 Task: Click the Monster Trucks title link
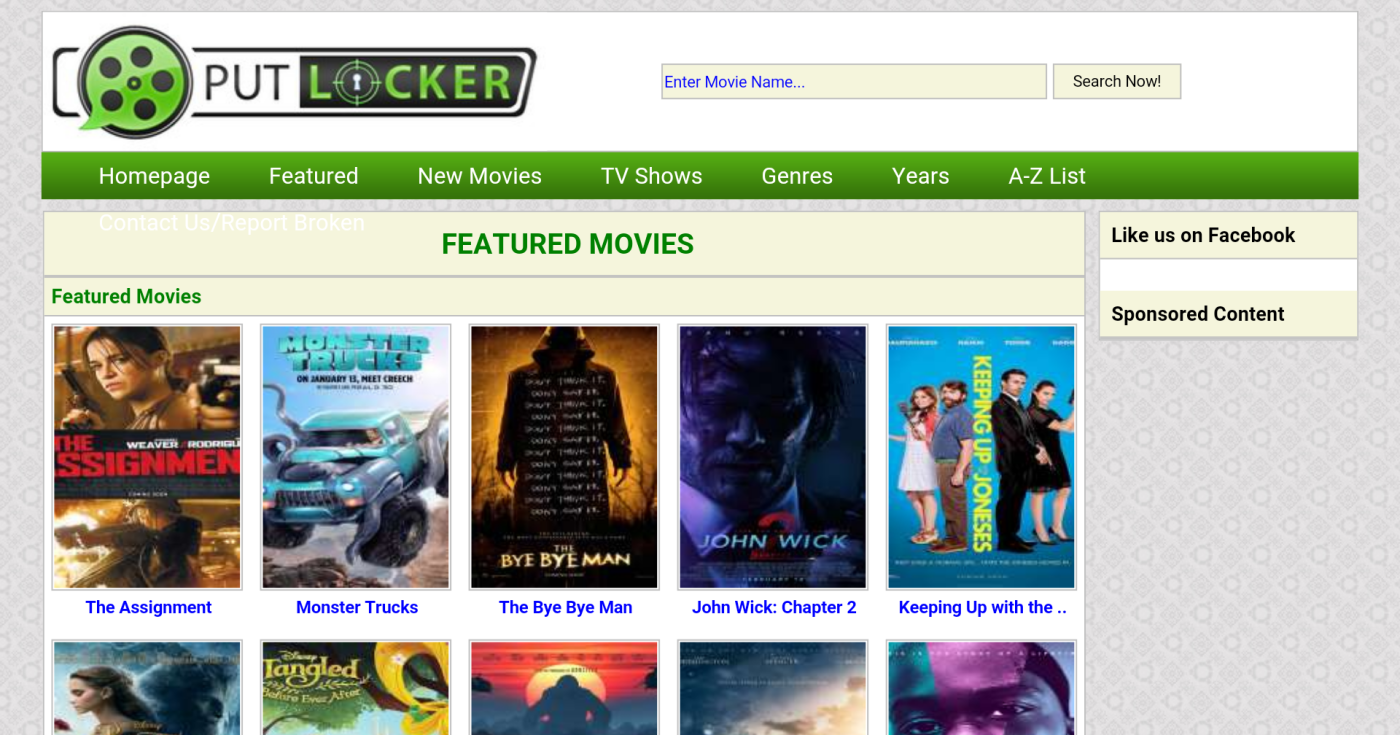[357, 607]
